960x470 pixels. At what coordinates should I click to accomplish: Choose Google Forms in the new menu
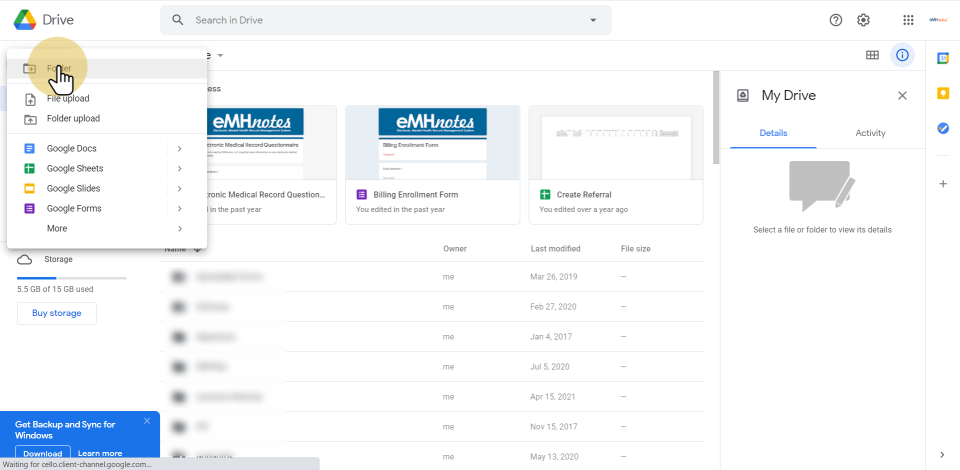74,208
